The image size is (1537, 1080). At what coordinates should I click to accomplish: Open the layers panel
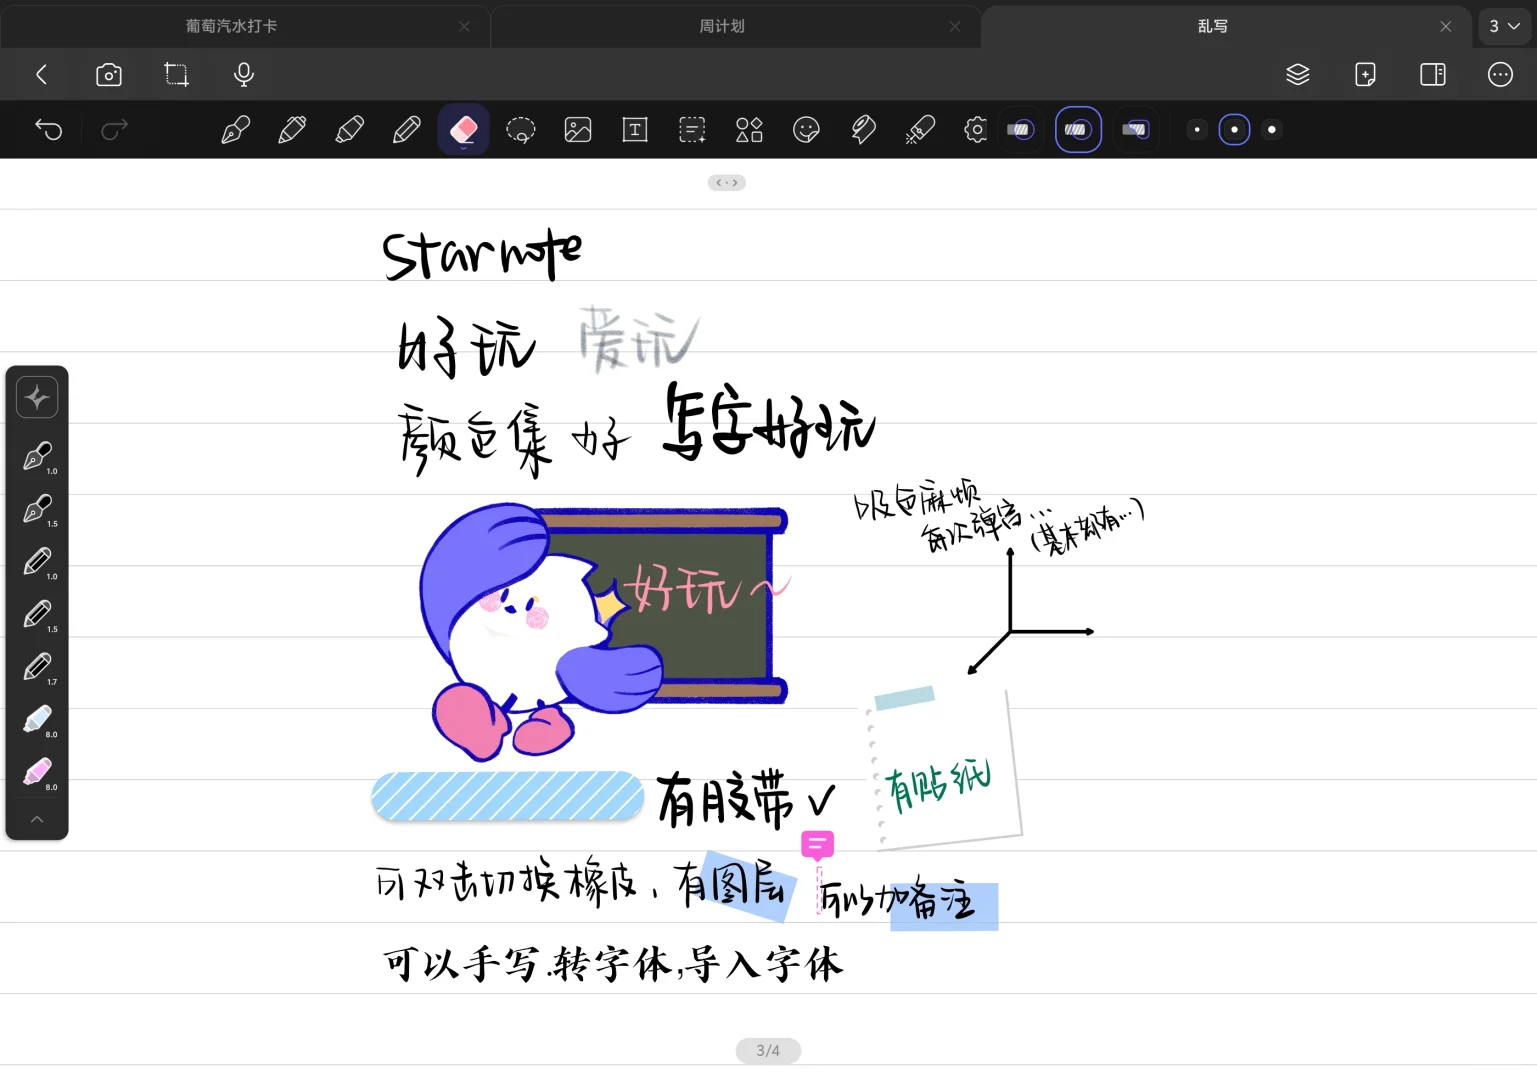pyautogui.click(x=1298, y=74)
